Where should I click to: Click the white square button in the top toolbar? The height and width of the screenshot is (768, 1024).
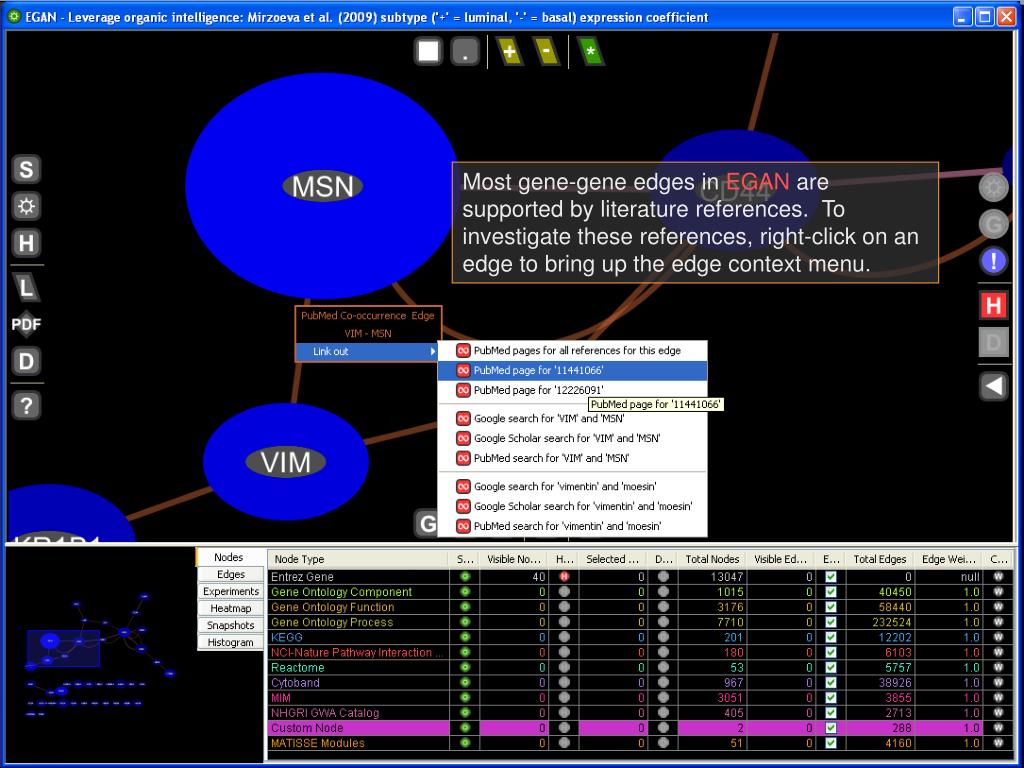click(x=428, y=51)
